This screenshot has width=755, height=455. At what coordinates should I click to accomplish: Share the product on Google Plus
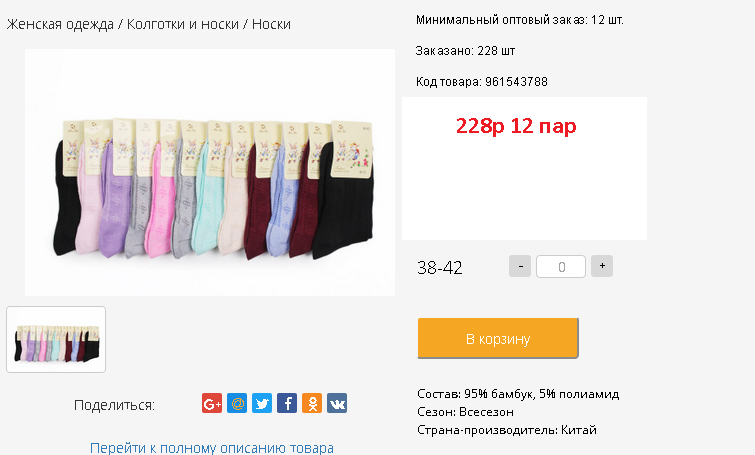pyautogui.click(x=212, y=403)
